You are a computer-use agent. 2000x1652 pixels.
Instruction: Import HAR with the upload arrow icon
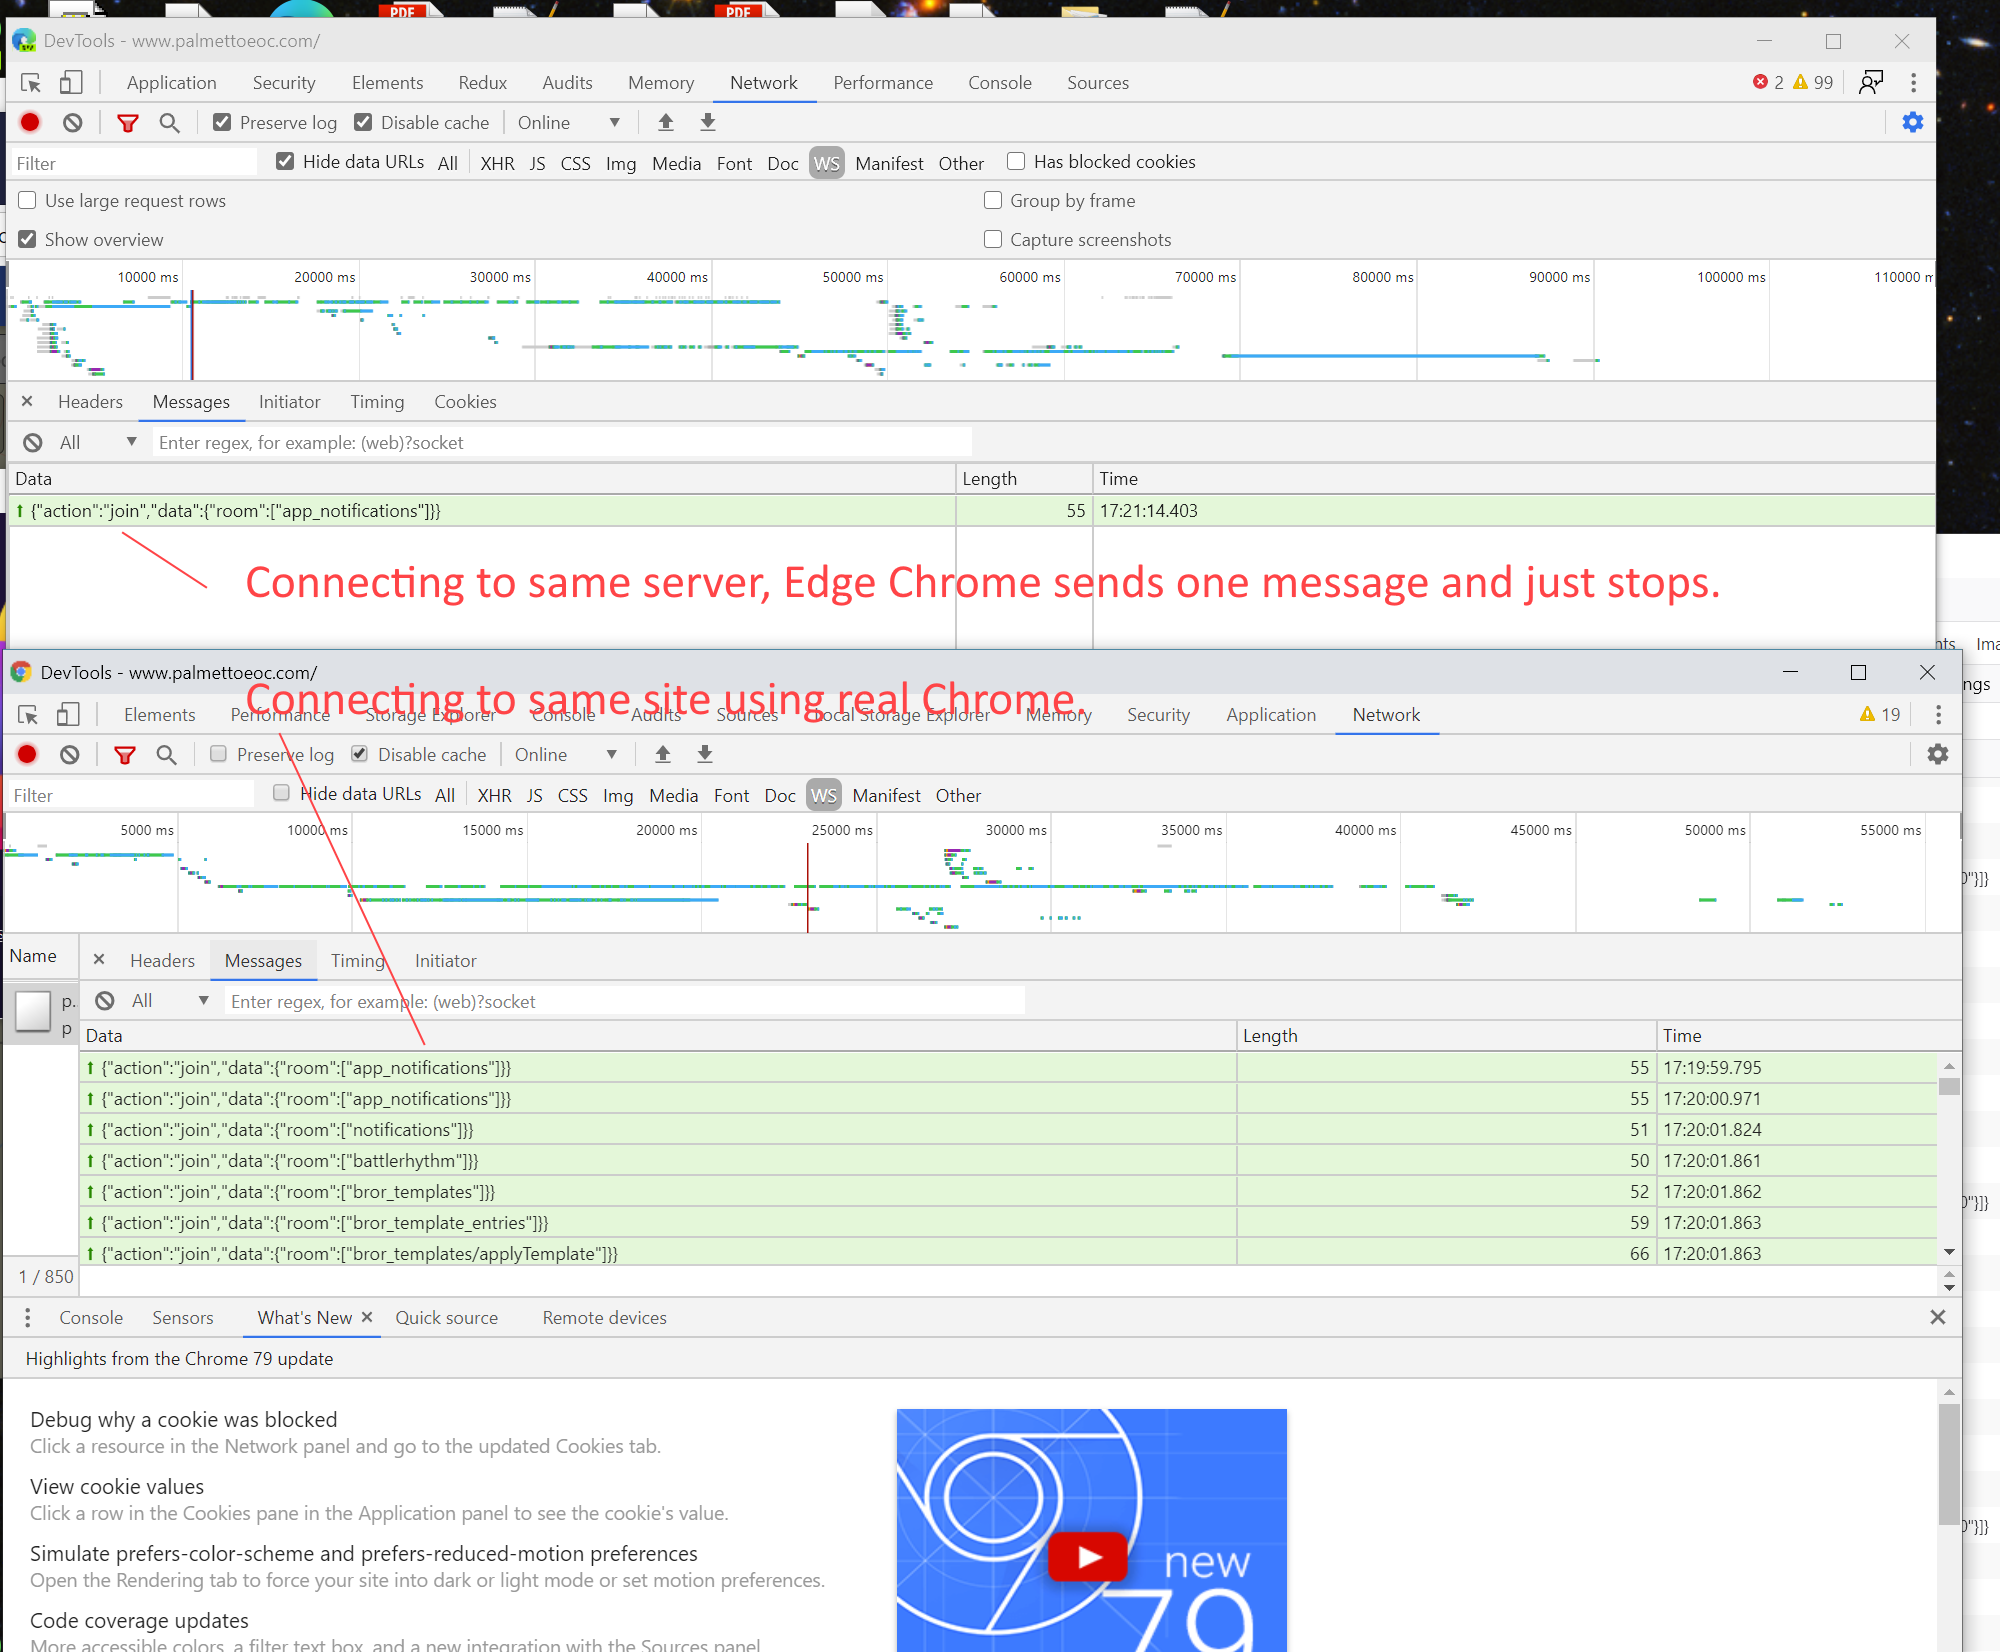(665, 122)
